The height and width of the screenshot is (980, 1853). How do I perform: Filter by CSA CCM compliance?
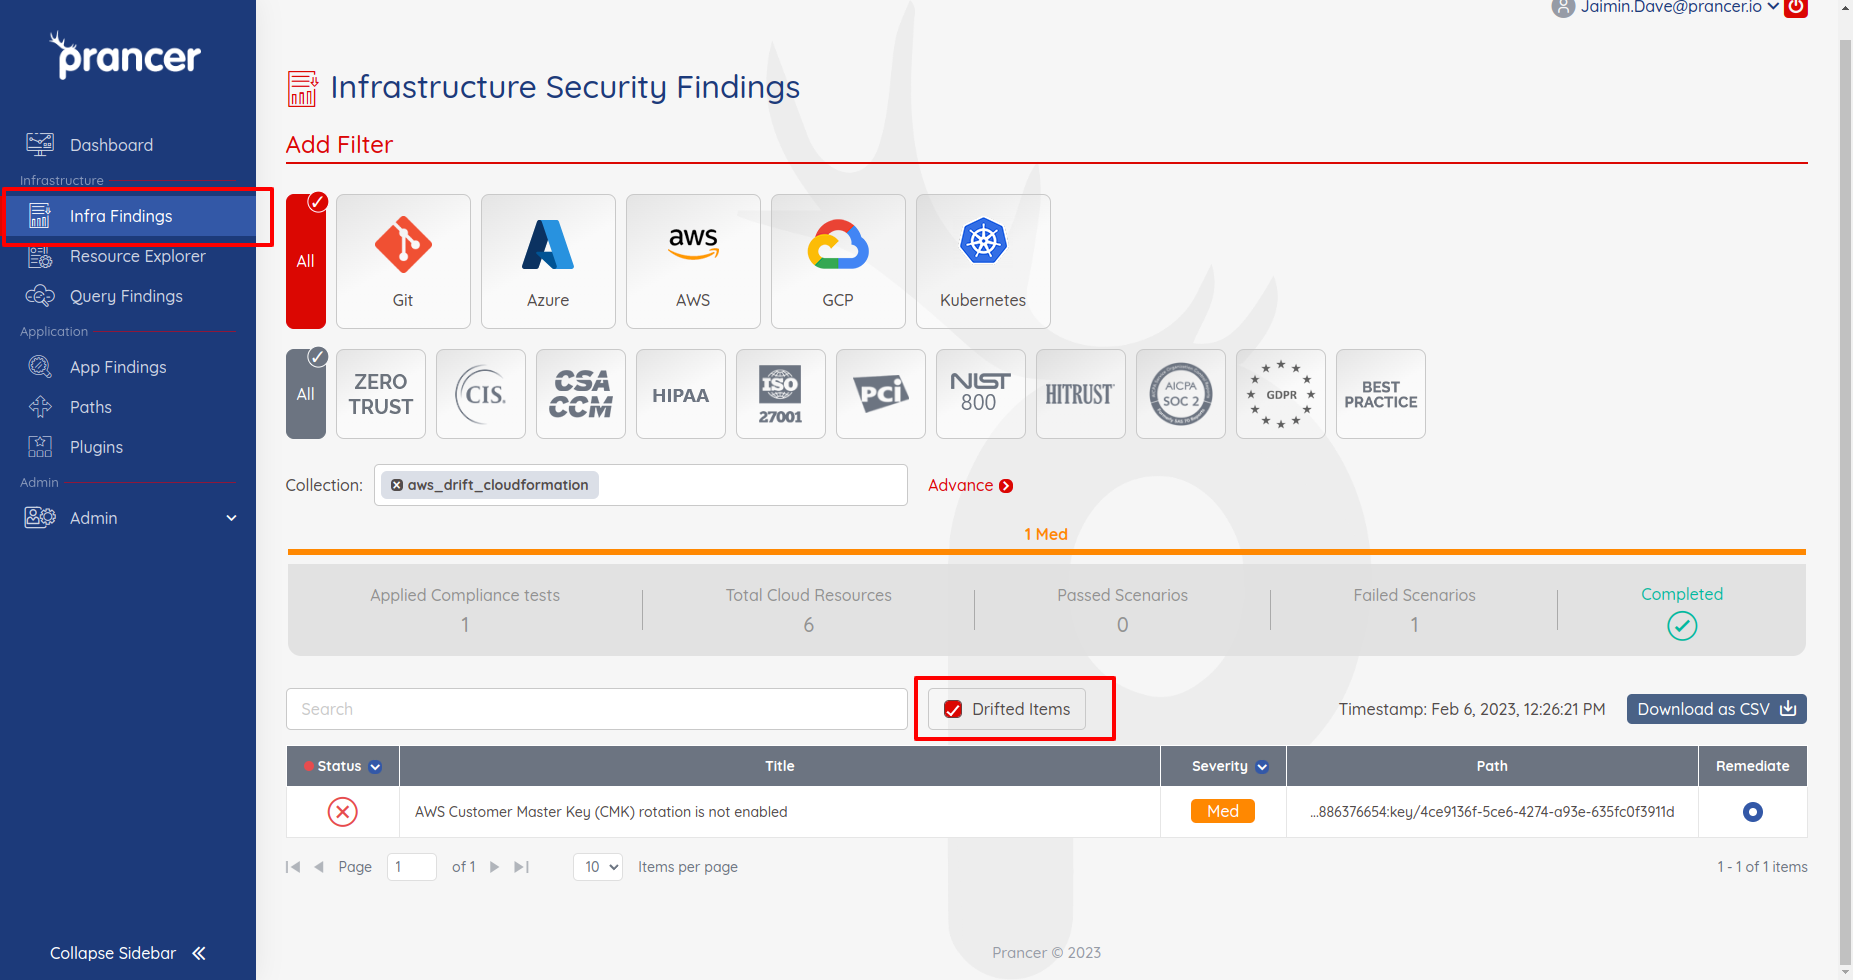[x=581, y=394]
